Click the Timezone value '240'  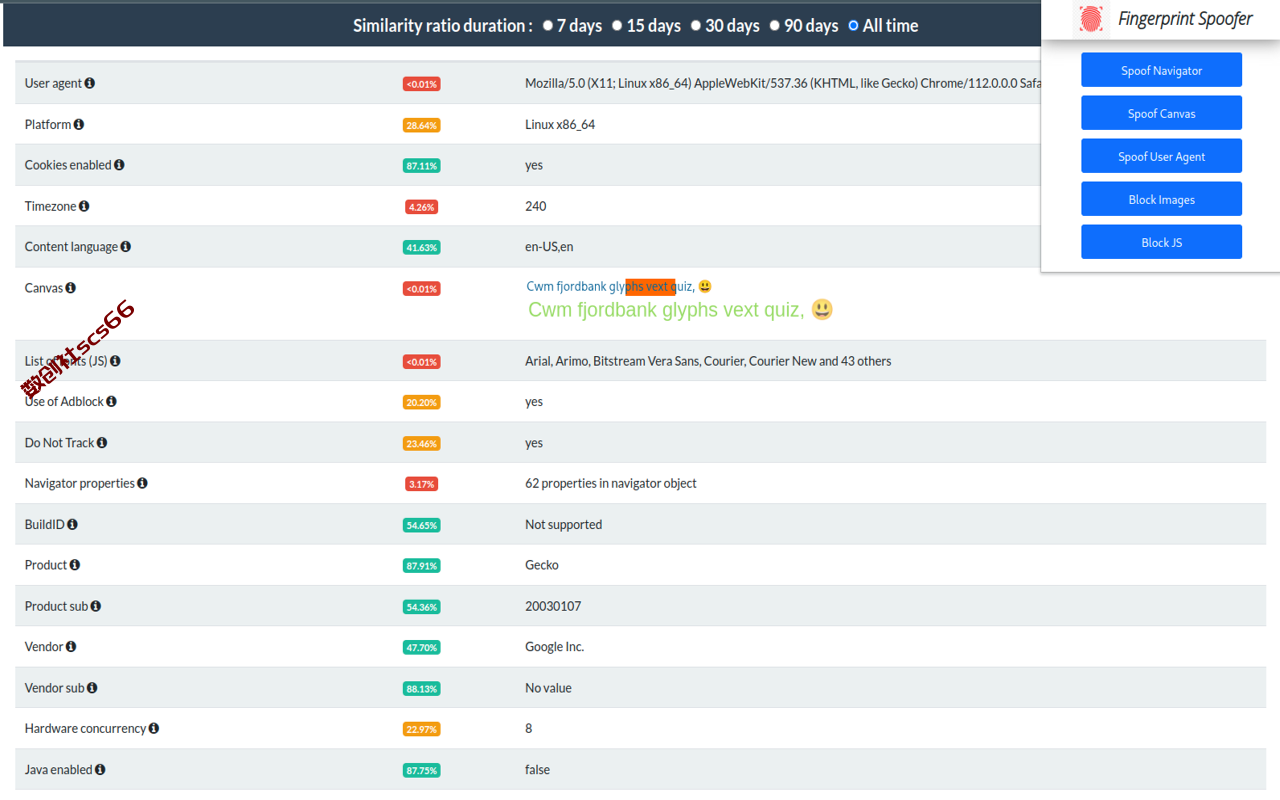(536, 206)
